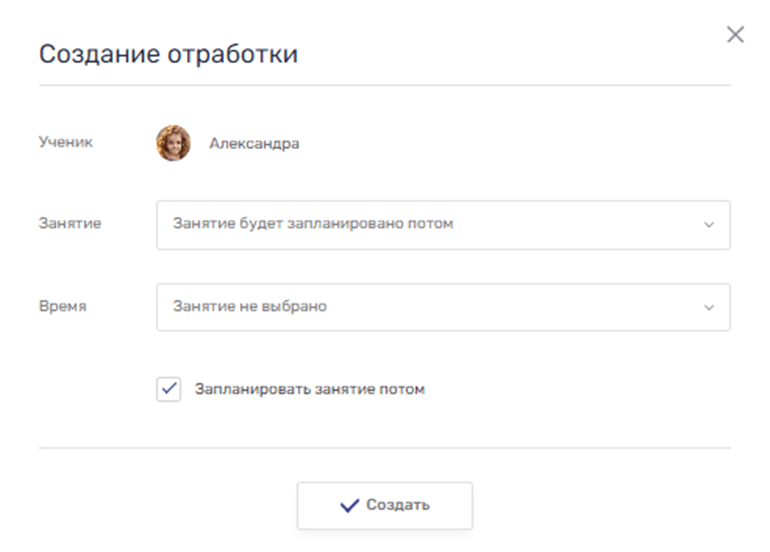The image size is (770, 552).
Task: Click the Ученик field label
Action: pyautogui.click(x=65, y=142)
